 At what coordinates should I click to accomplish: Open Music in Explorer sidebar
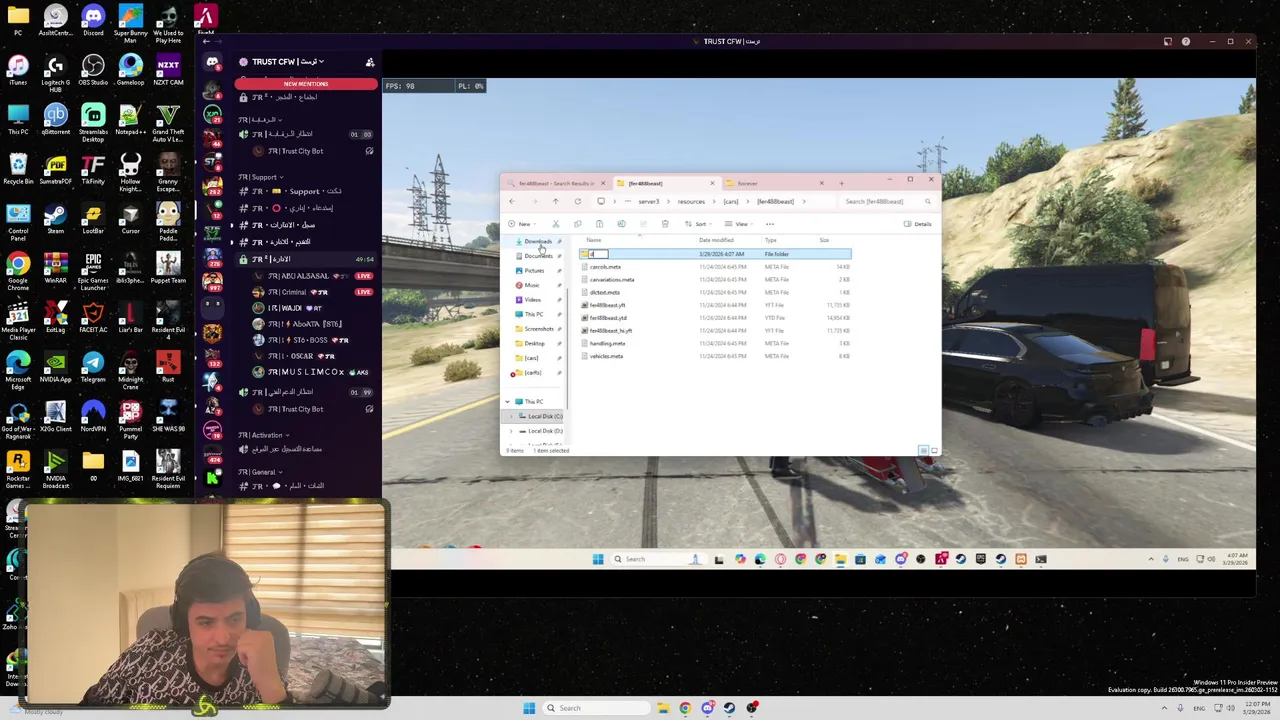(532, 285)
